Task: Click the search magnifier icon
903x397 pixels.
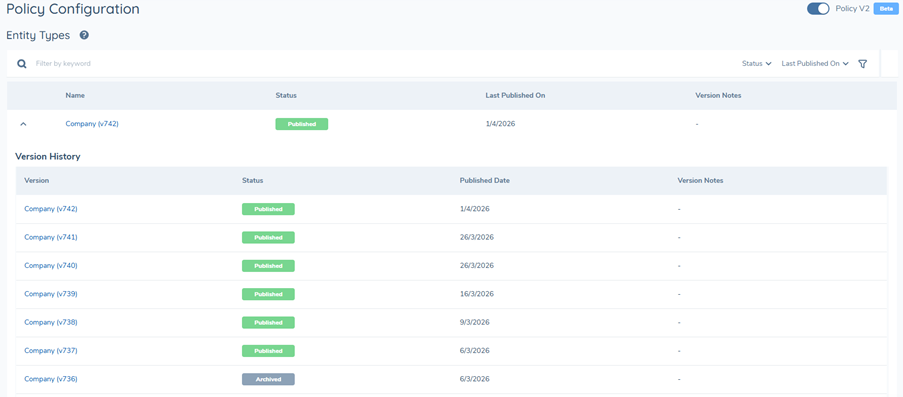Action: point(22,64)
